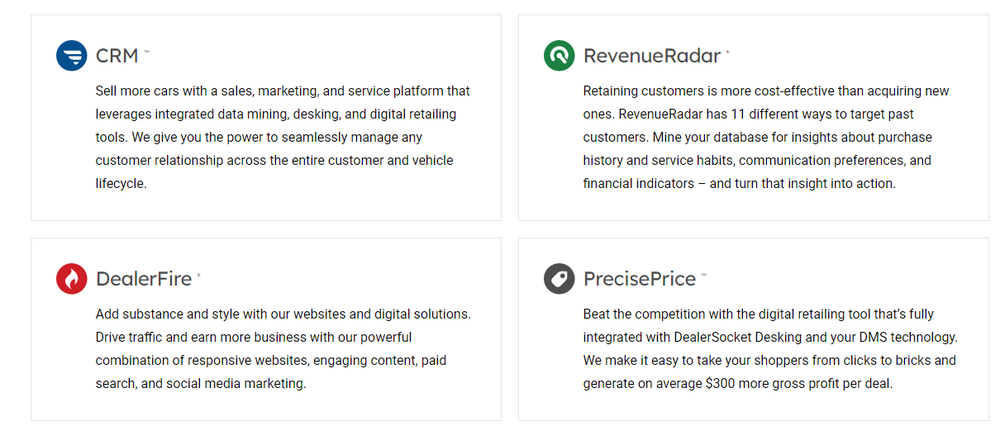Click the CRM description starting "Sell more cars"
Screen dimensions: 1000x424
(x=283, y=137)
